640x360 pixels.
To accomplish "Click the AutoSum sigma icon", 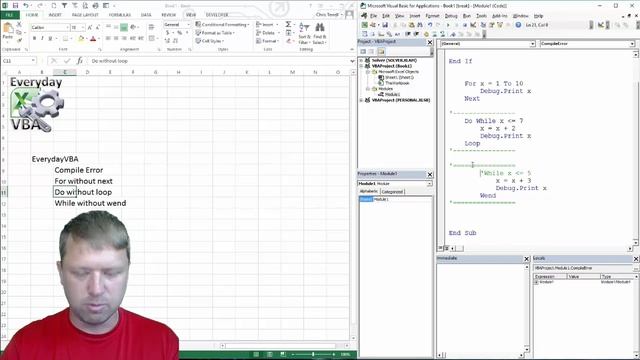I will tap(288, 24).
